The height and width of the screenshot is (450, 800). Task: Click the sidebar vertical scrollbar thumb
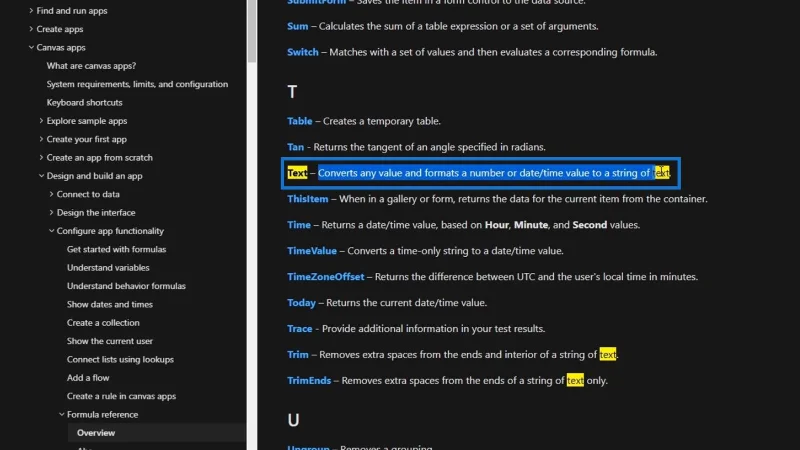(252, 31)
